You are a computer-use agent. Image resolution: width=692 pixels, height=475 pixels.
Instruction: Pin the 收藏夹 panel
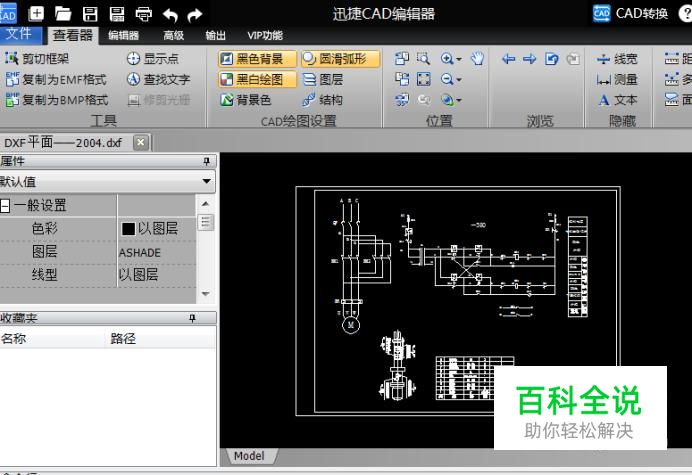(x=192, y=318)
